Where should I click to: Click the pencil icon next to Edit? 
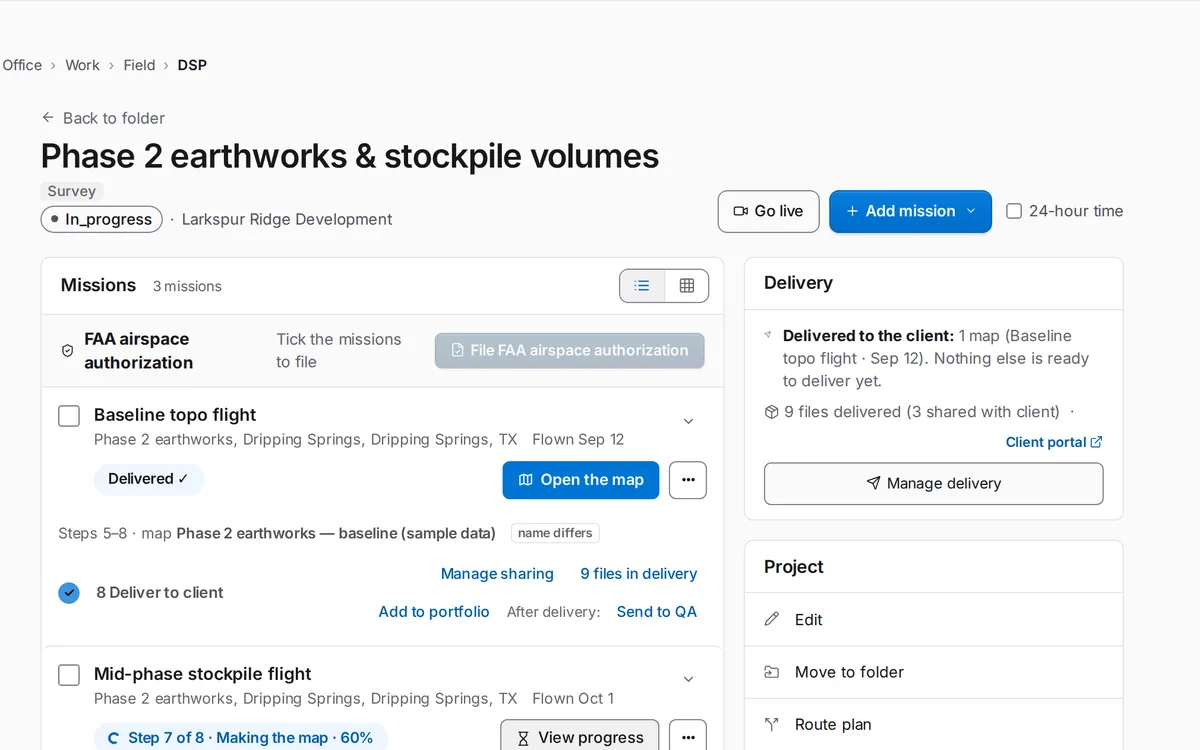click(x=771, y=620)
